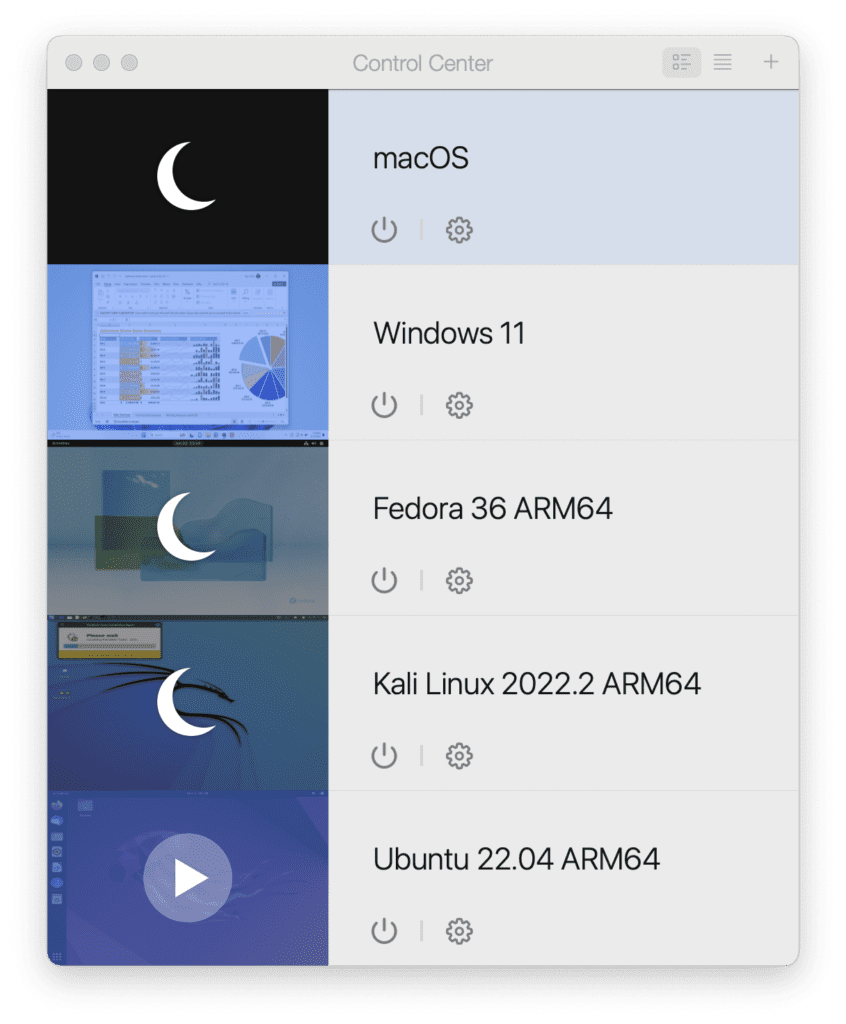This screenshot has width=846, height=1024.
Task: Select the macOS suspended thumbnail
Action: (x=187, y=177)
